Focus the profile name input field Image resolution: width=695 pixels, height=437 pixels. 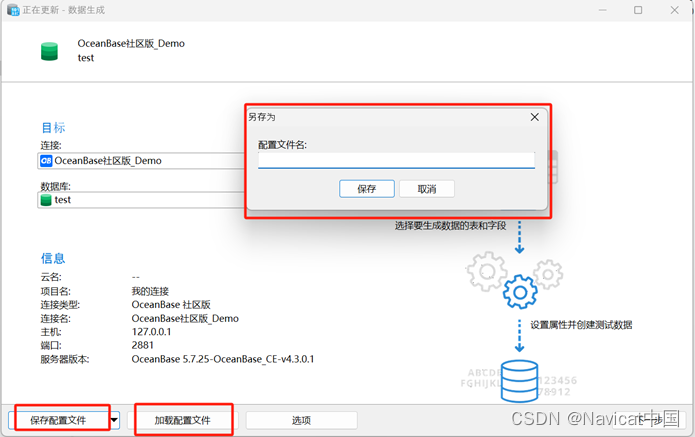pos(396,160)
